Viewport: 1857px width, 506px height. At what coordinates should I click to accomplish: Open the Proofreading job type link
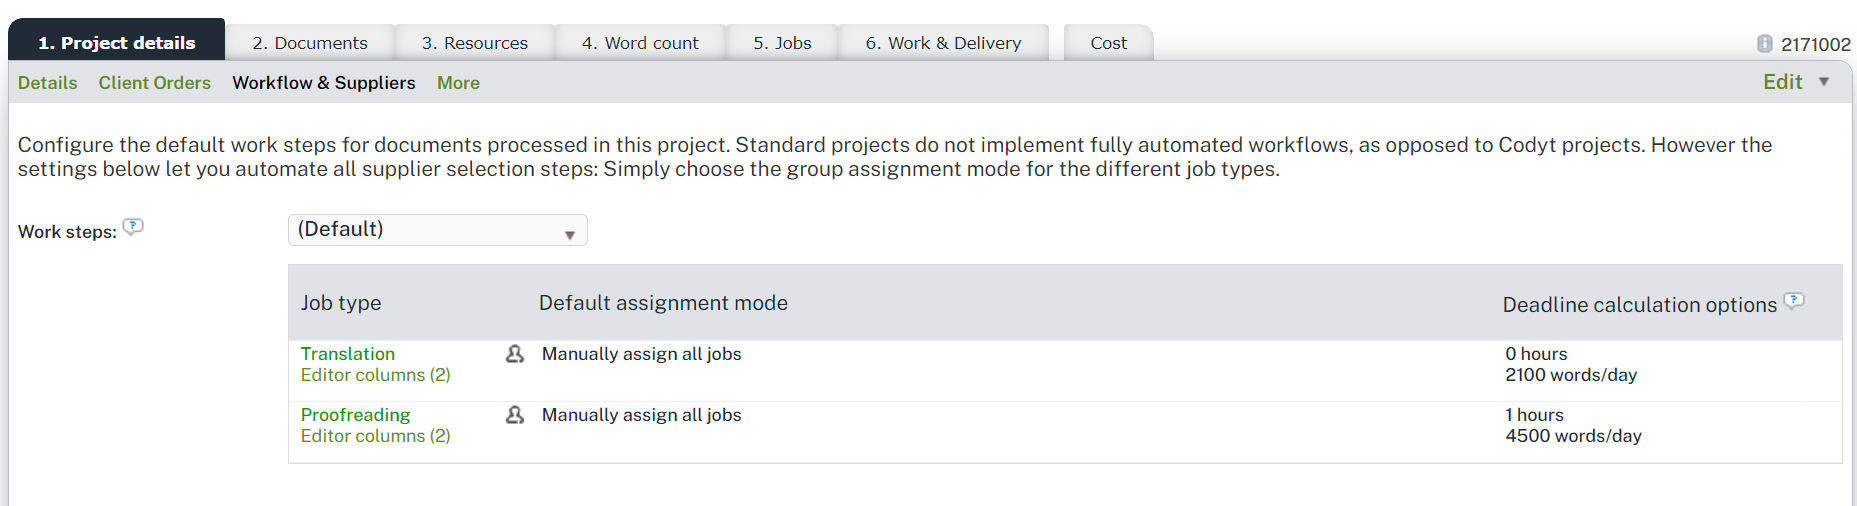[355, 415]
